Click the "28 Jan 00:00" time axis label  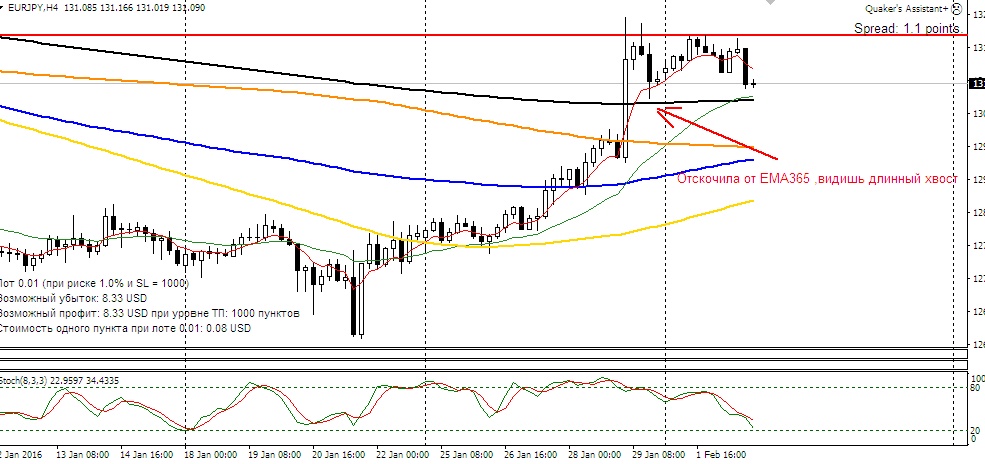pyautogui.click(x=595, y=455)
